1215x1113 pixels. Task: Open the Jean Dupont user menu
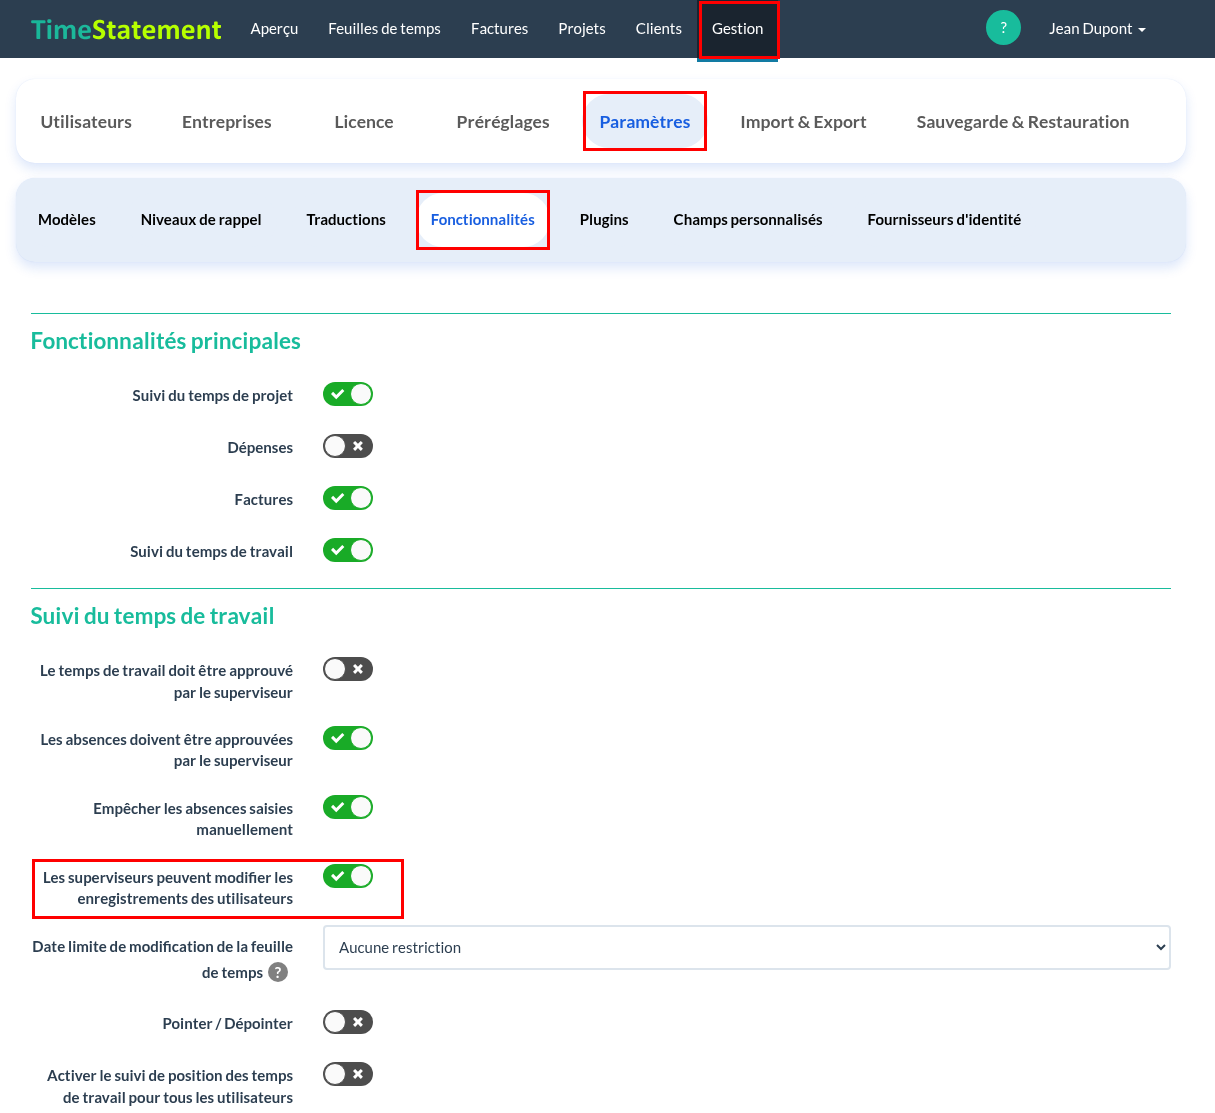click(1097, 29)
